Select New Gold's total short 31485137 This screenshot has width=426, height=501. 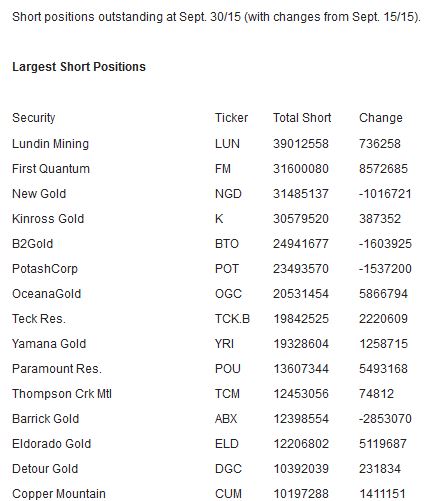pos(301,194)
